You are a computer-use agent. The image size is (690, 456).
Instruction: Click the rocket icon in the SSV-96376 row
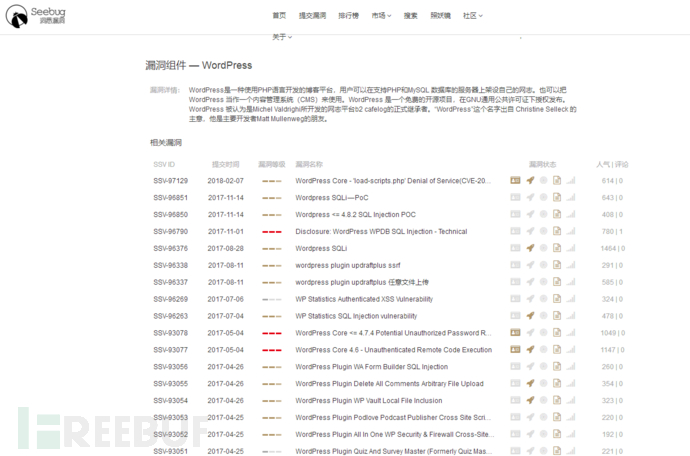(x=530, y=248)
